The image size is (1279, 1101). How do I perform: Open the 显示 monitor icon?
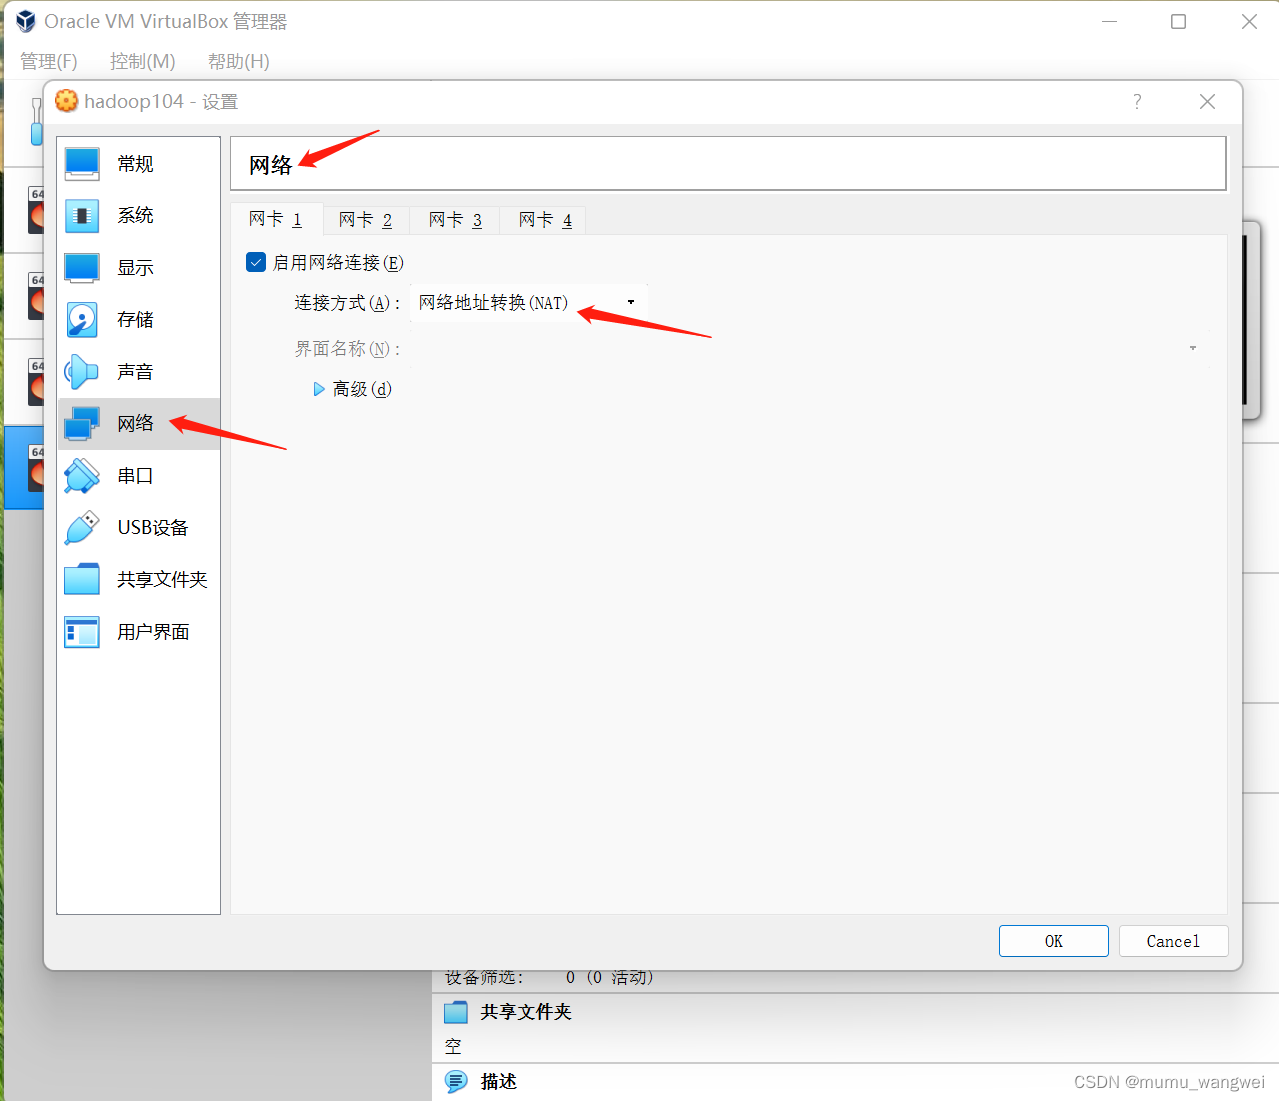82,267
